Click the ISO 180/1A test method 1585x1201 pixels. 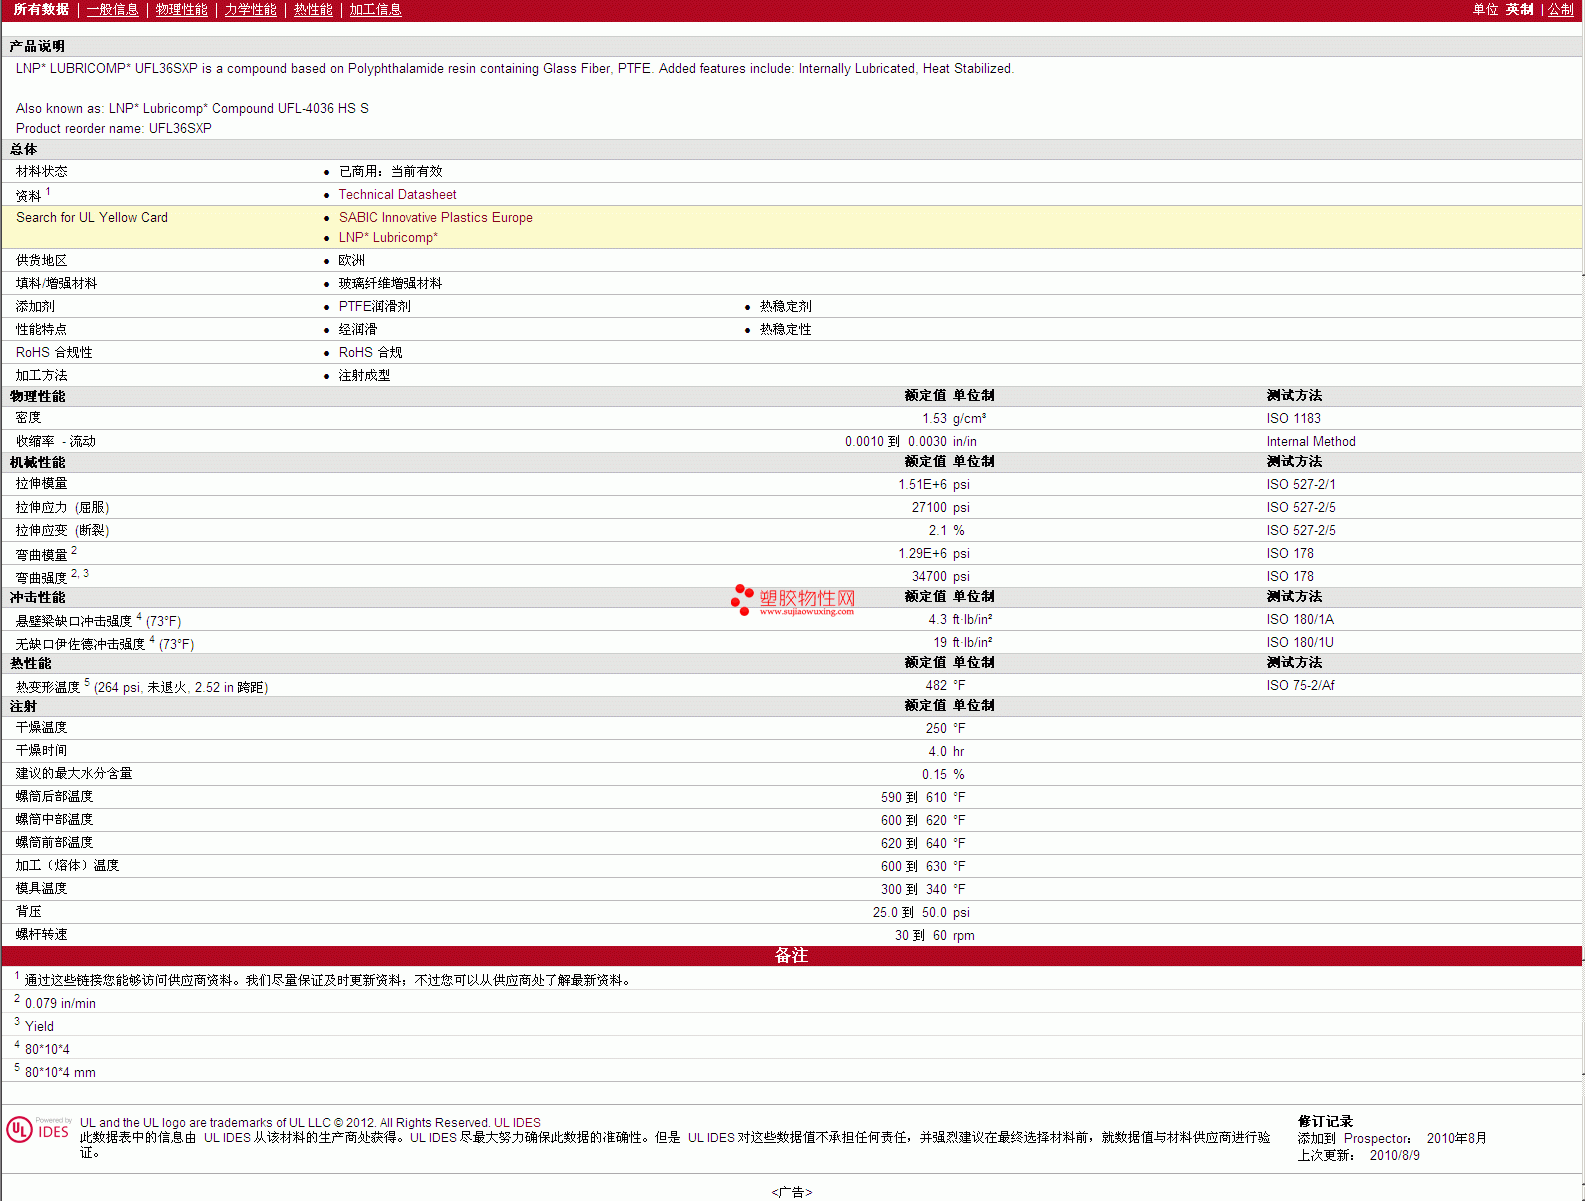point(1300,620)
